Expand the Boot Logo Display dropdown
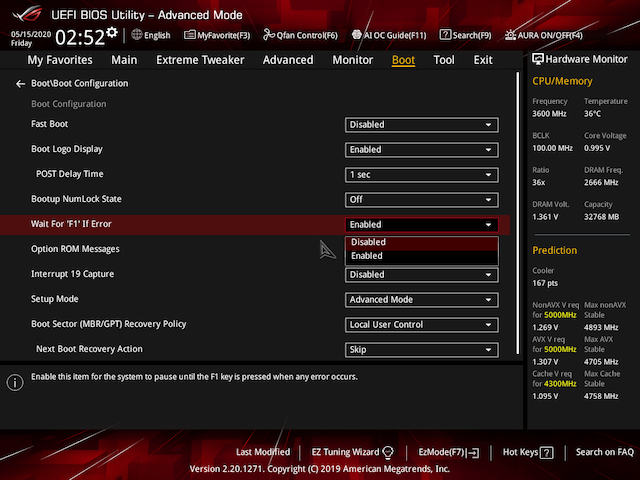The image size is (640, 480). 422,150
